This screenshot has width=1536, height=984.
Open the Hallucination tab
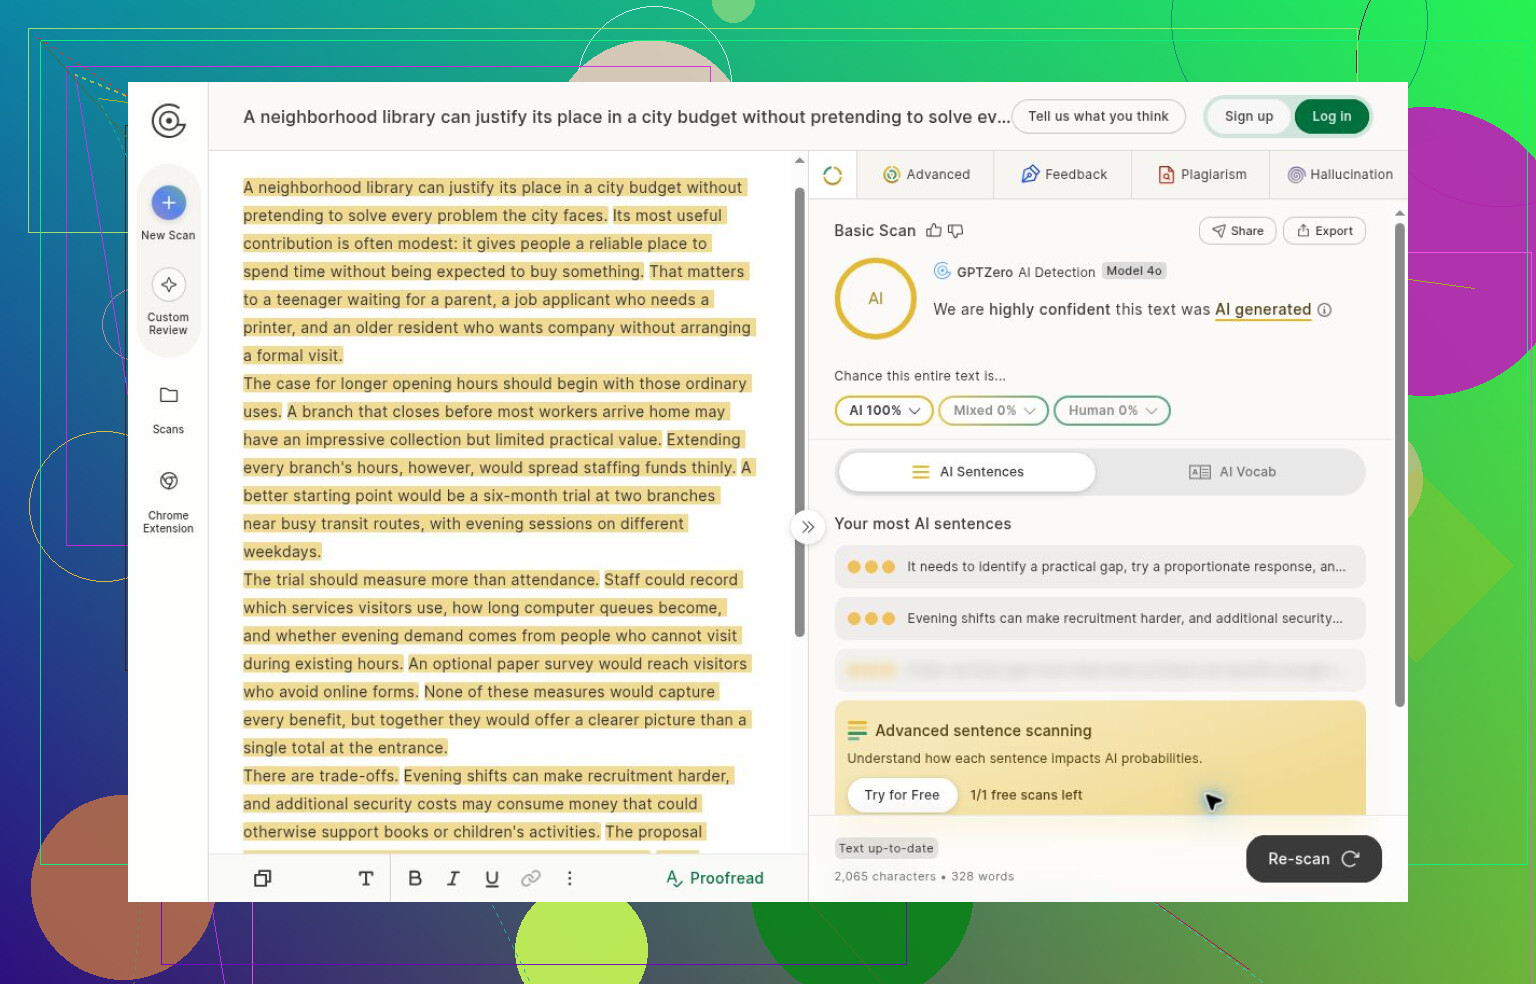(x=1340, y=175)
